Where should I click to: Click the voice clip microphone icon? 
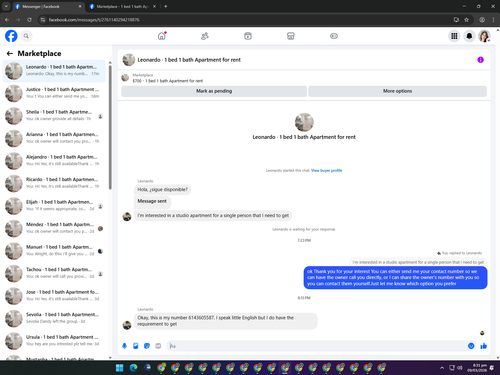pos(124,346)
